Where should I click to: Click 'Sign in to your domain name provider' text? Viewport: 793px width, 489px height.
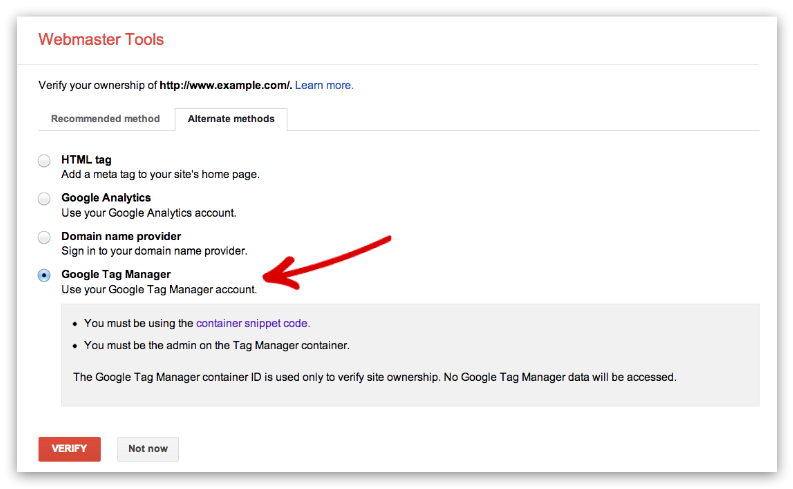[154, 250]
